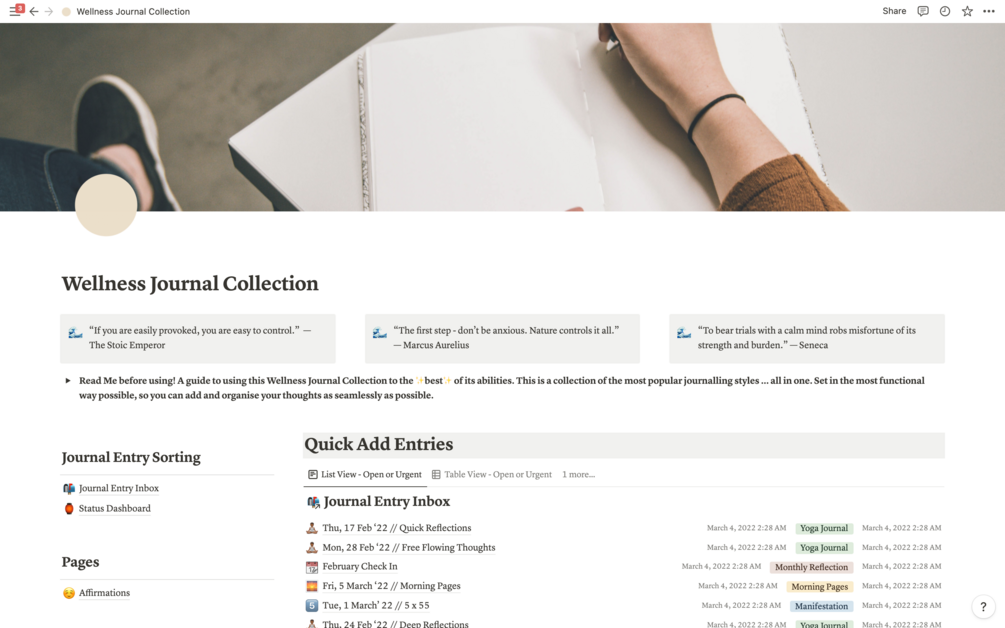Favorite the page with star icon
The width and height of the screenshot is (1005, 628).
(967, 11)
